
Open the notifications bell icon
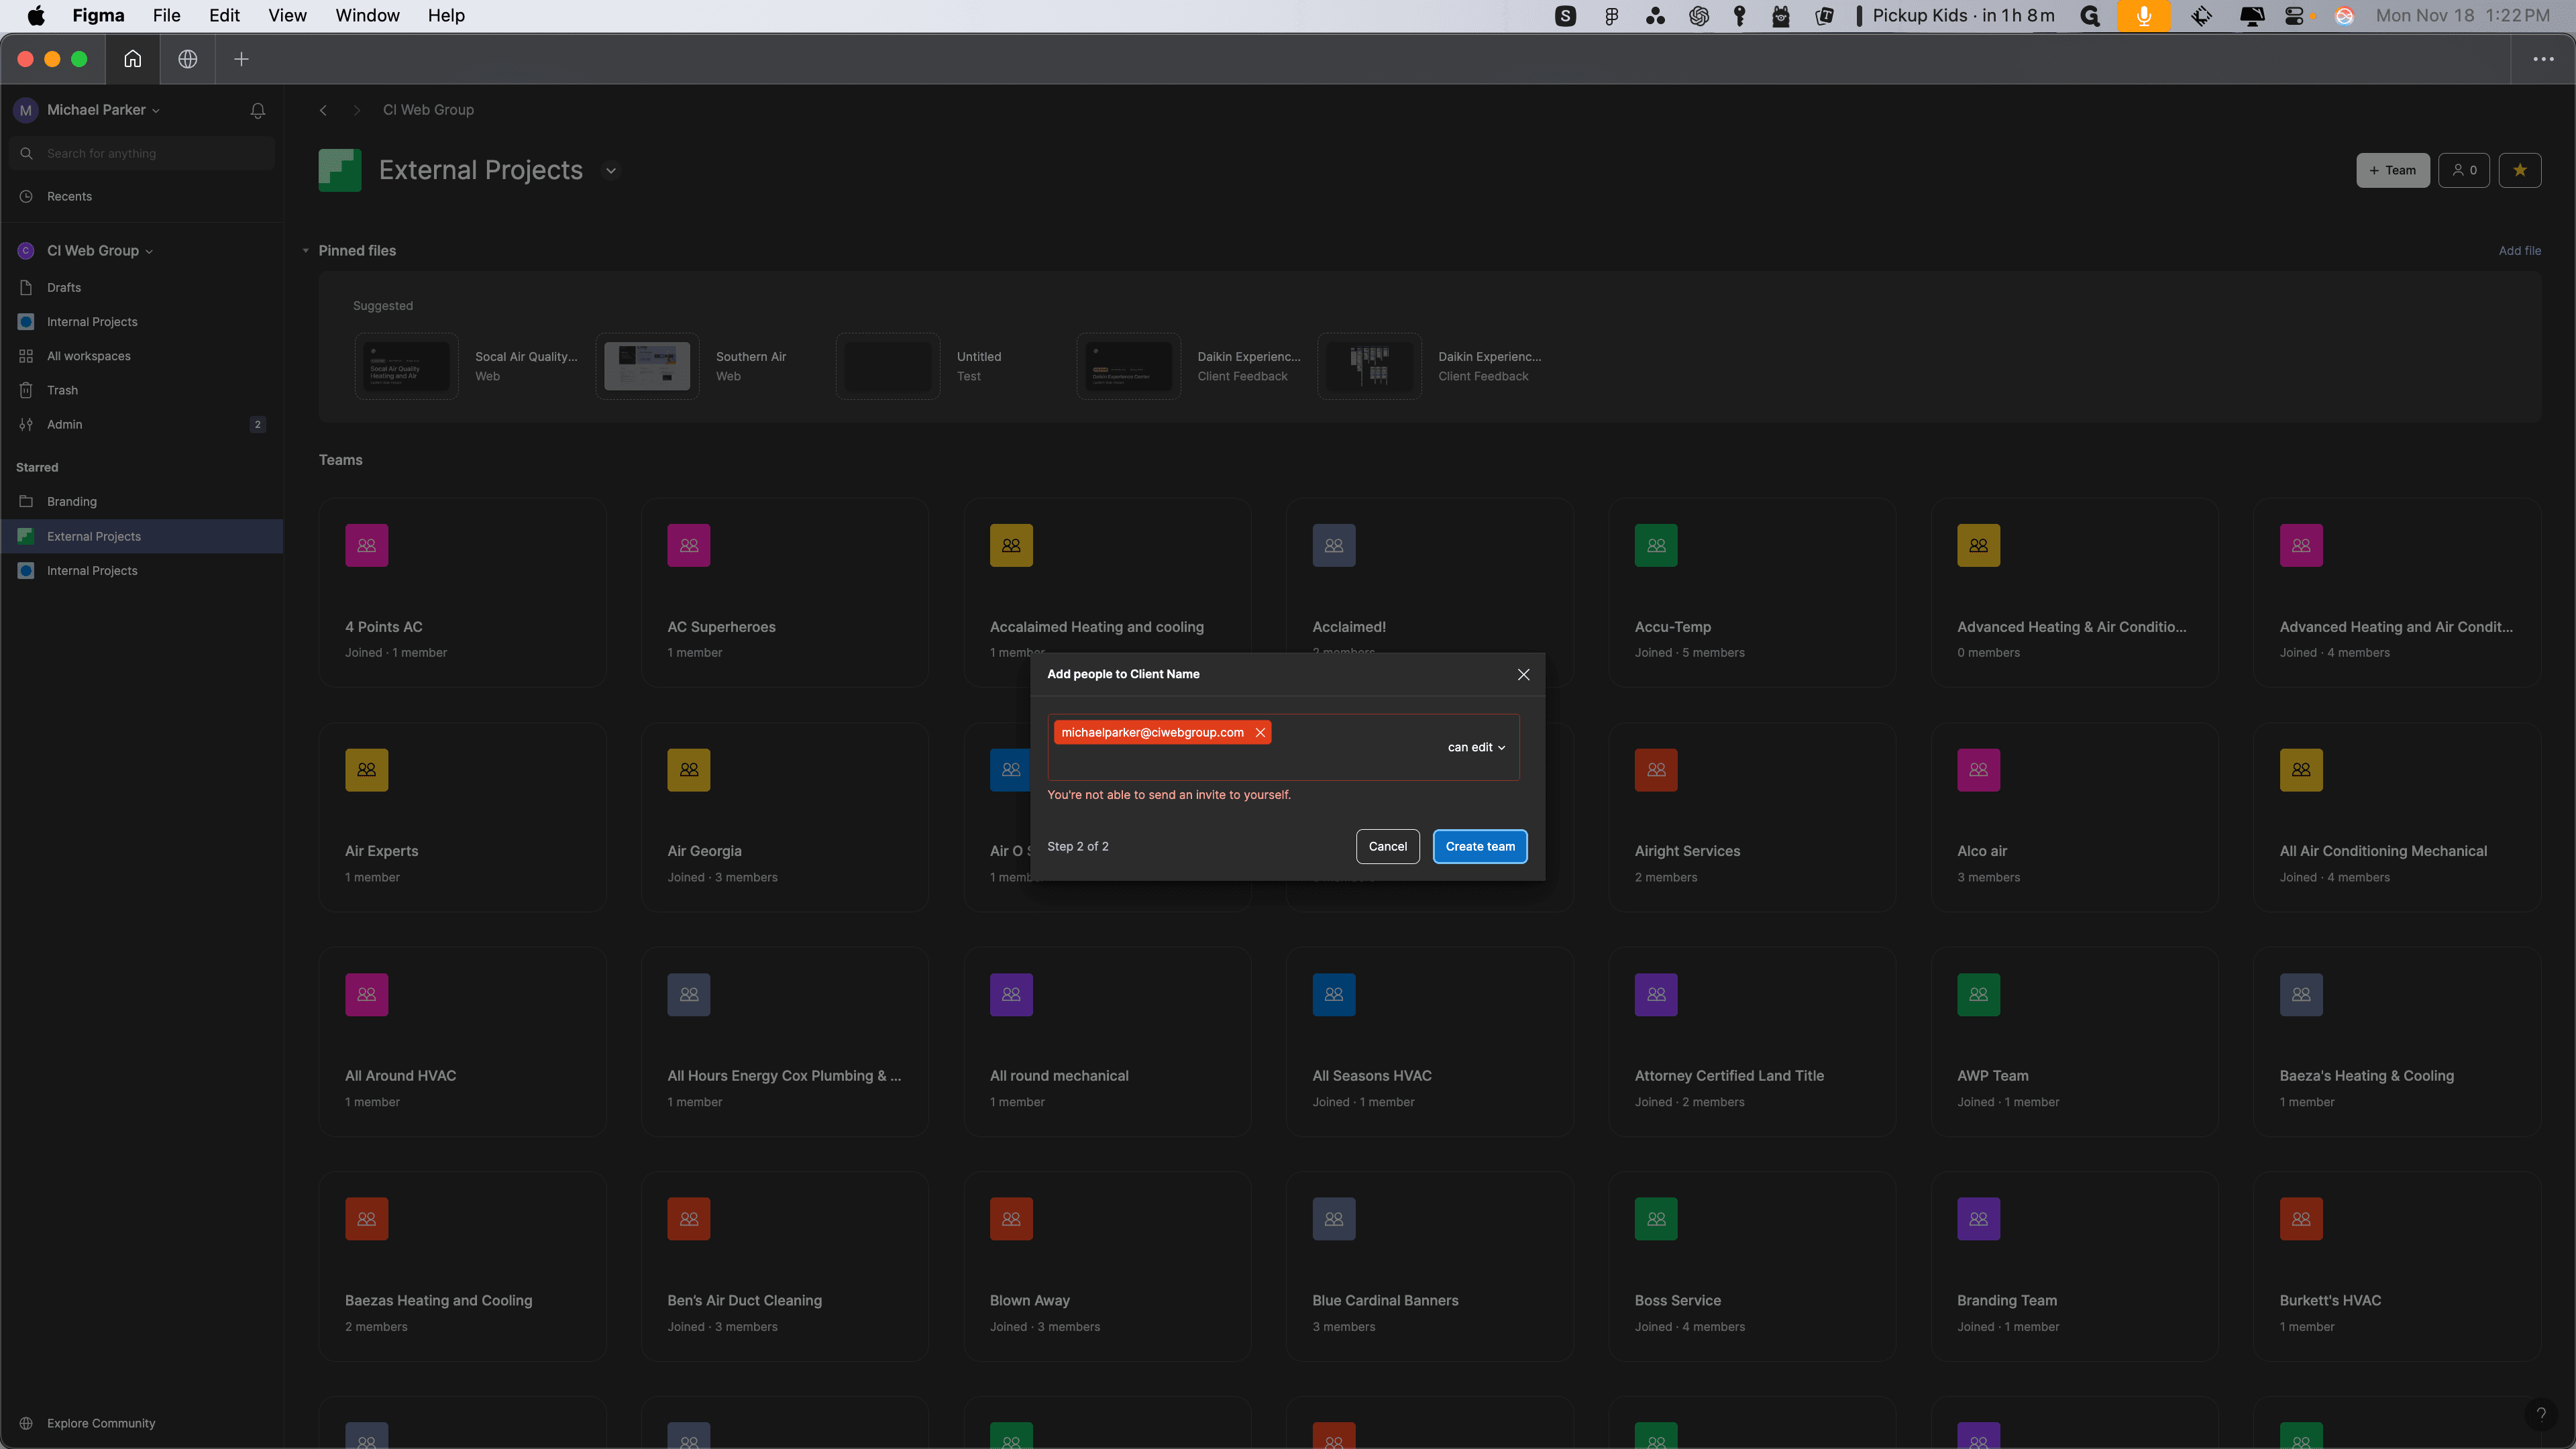pos(257,110)
